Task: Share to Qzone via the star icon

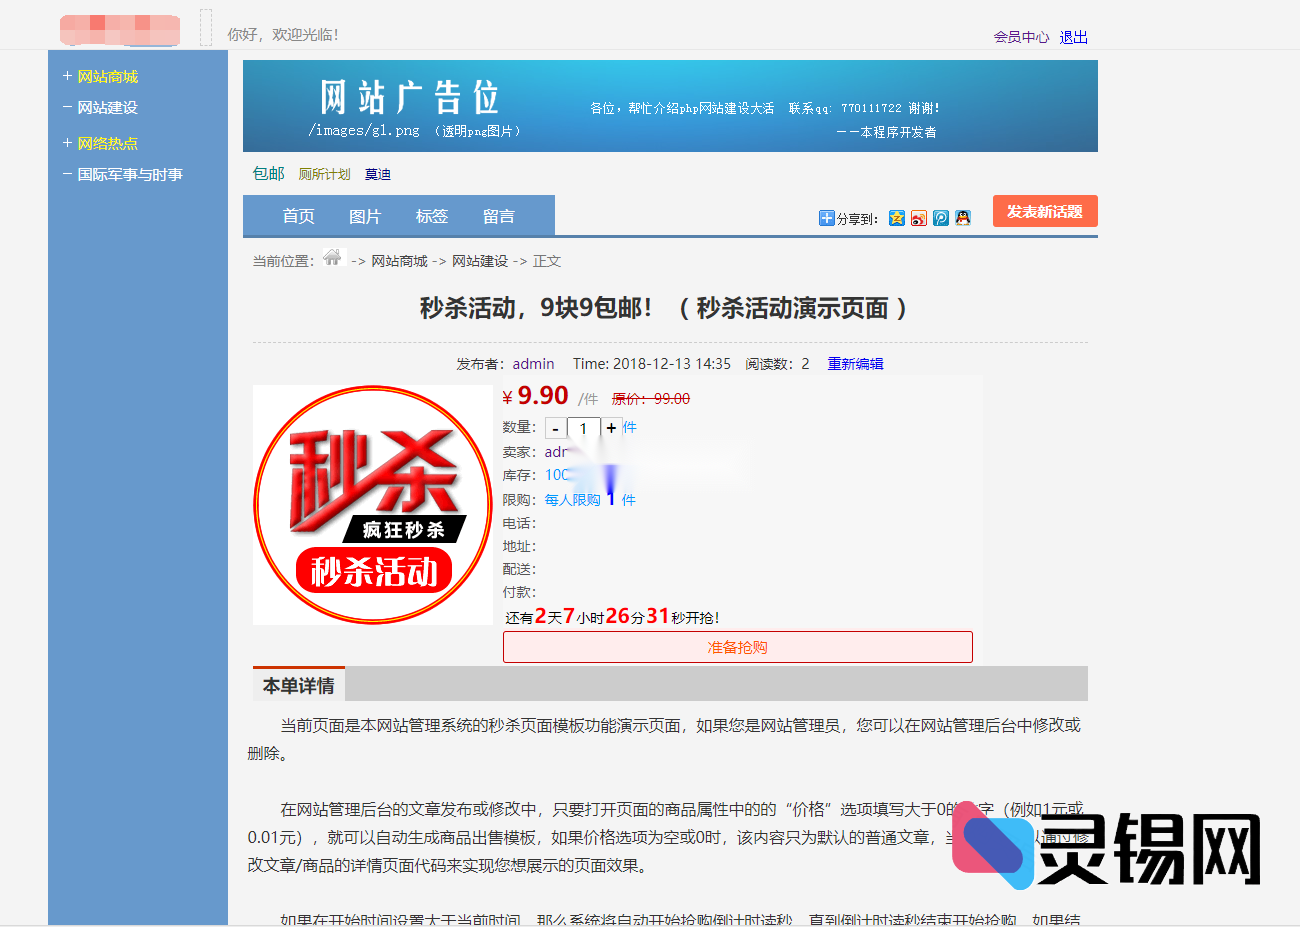Action: click(x=897, y=217)
